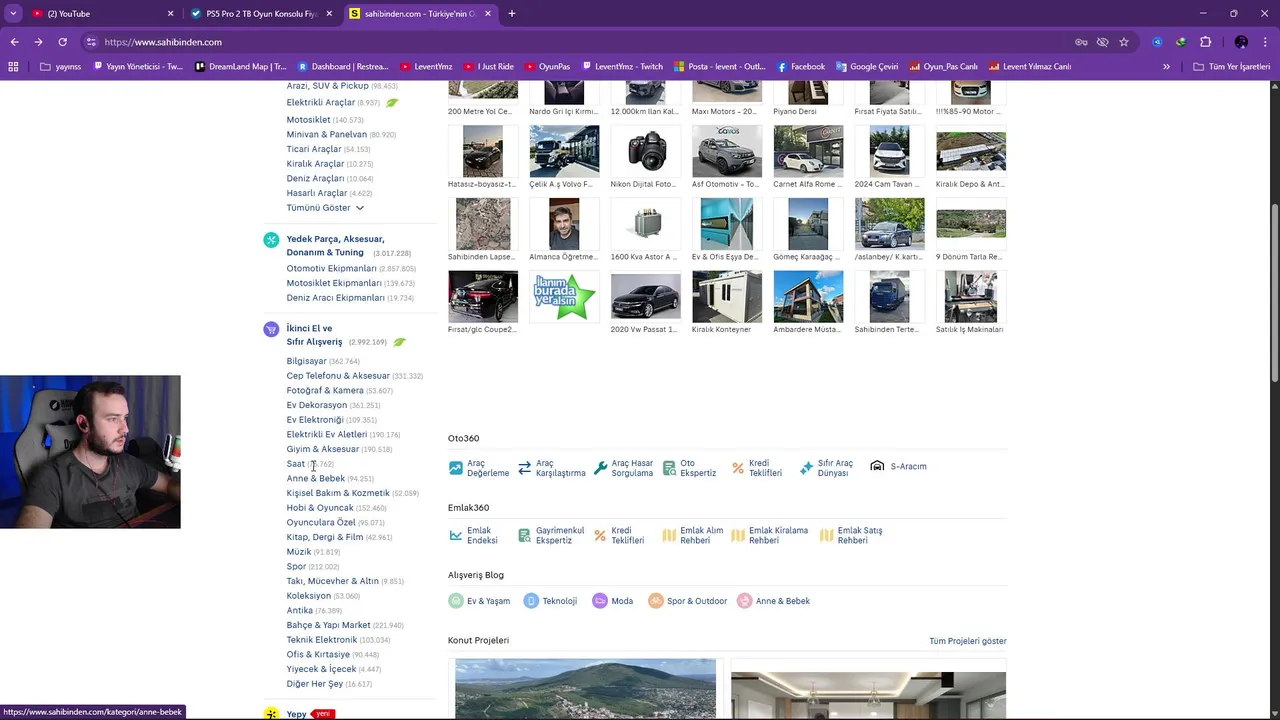Click the Moda blog shoe icon

click(x=600, y=601)
